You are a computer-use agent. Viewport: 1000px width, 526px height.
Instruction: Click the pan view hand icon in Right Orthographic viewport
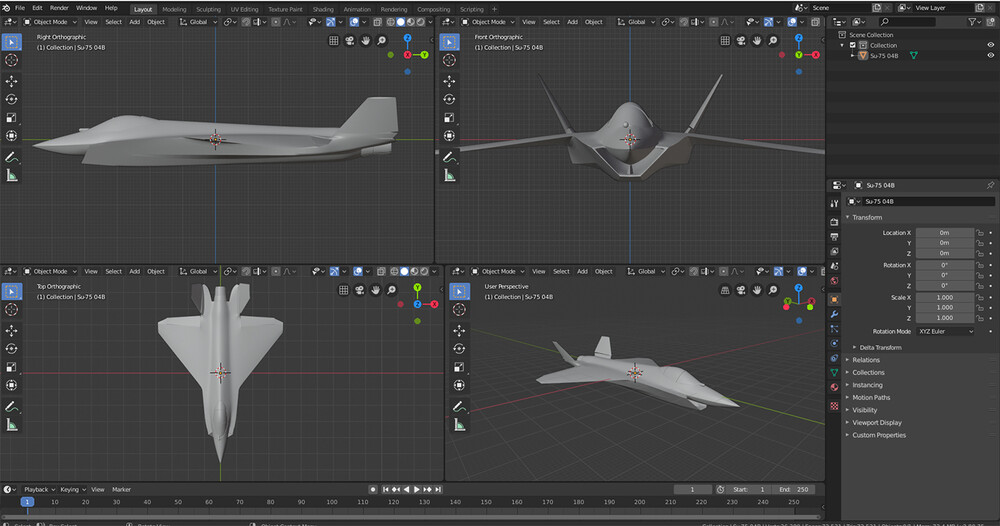[366, 41]
